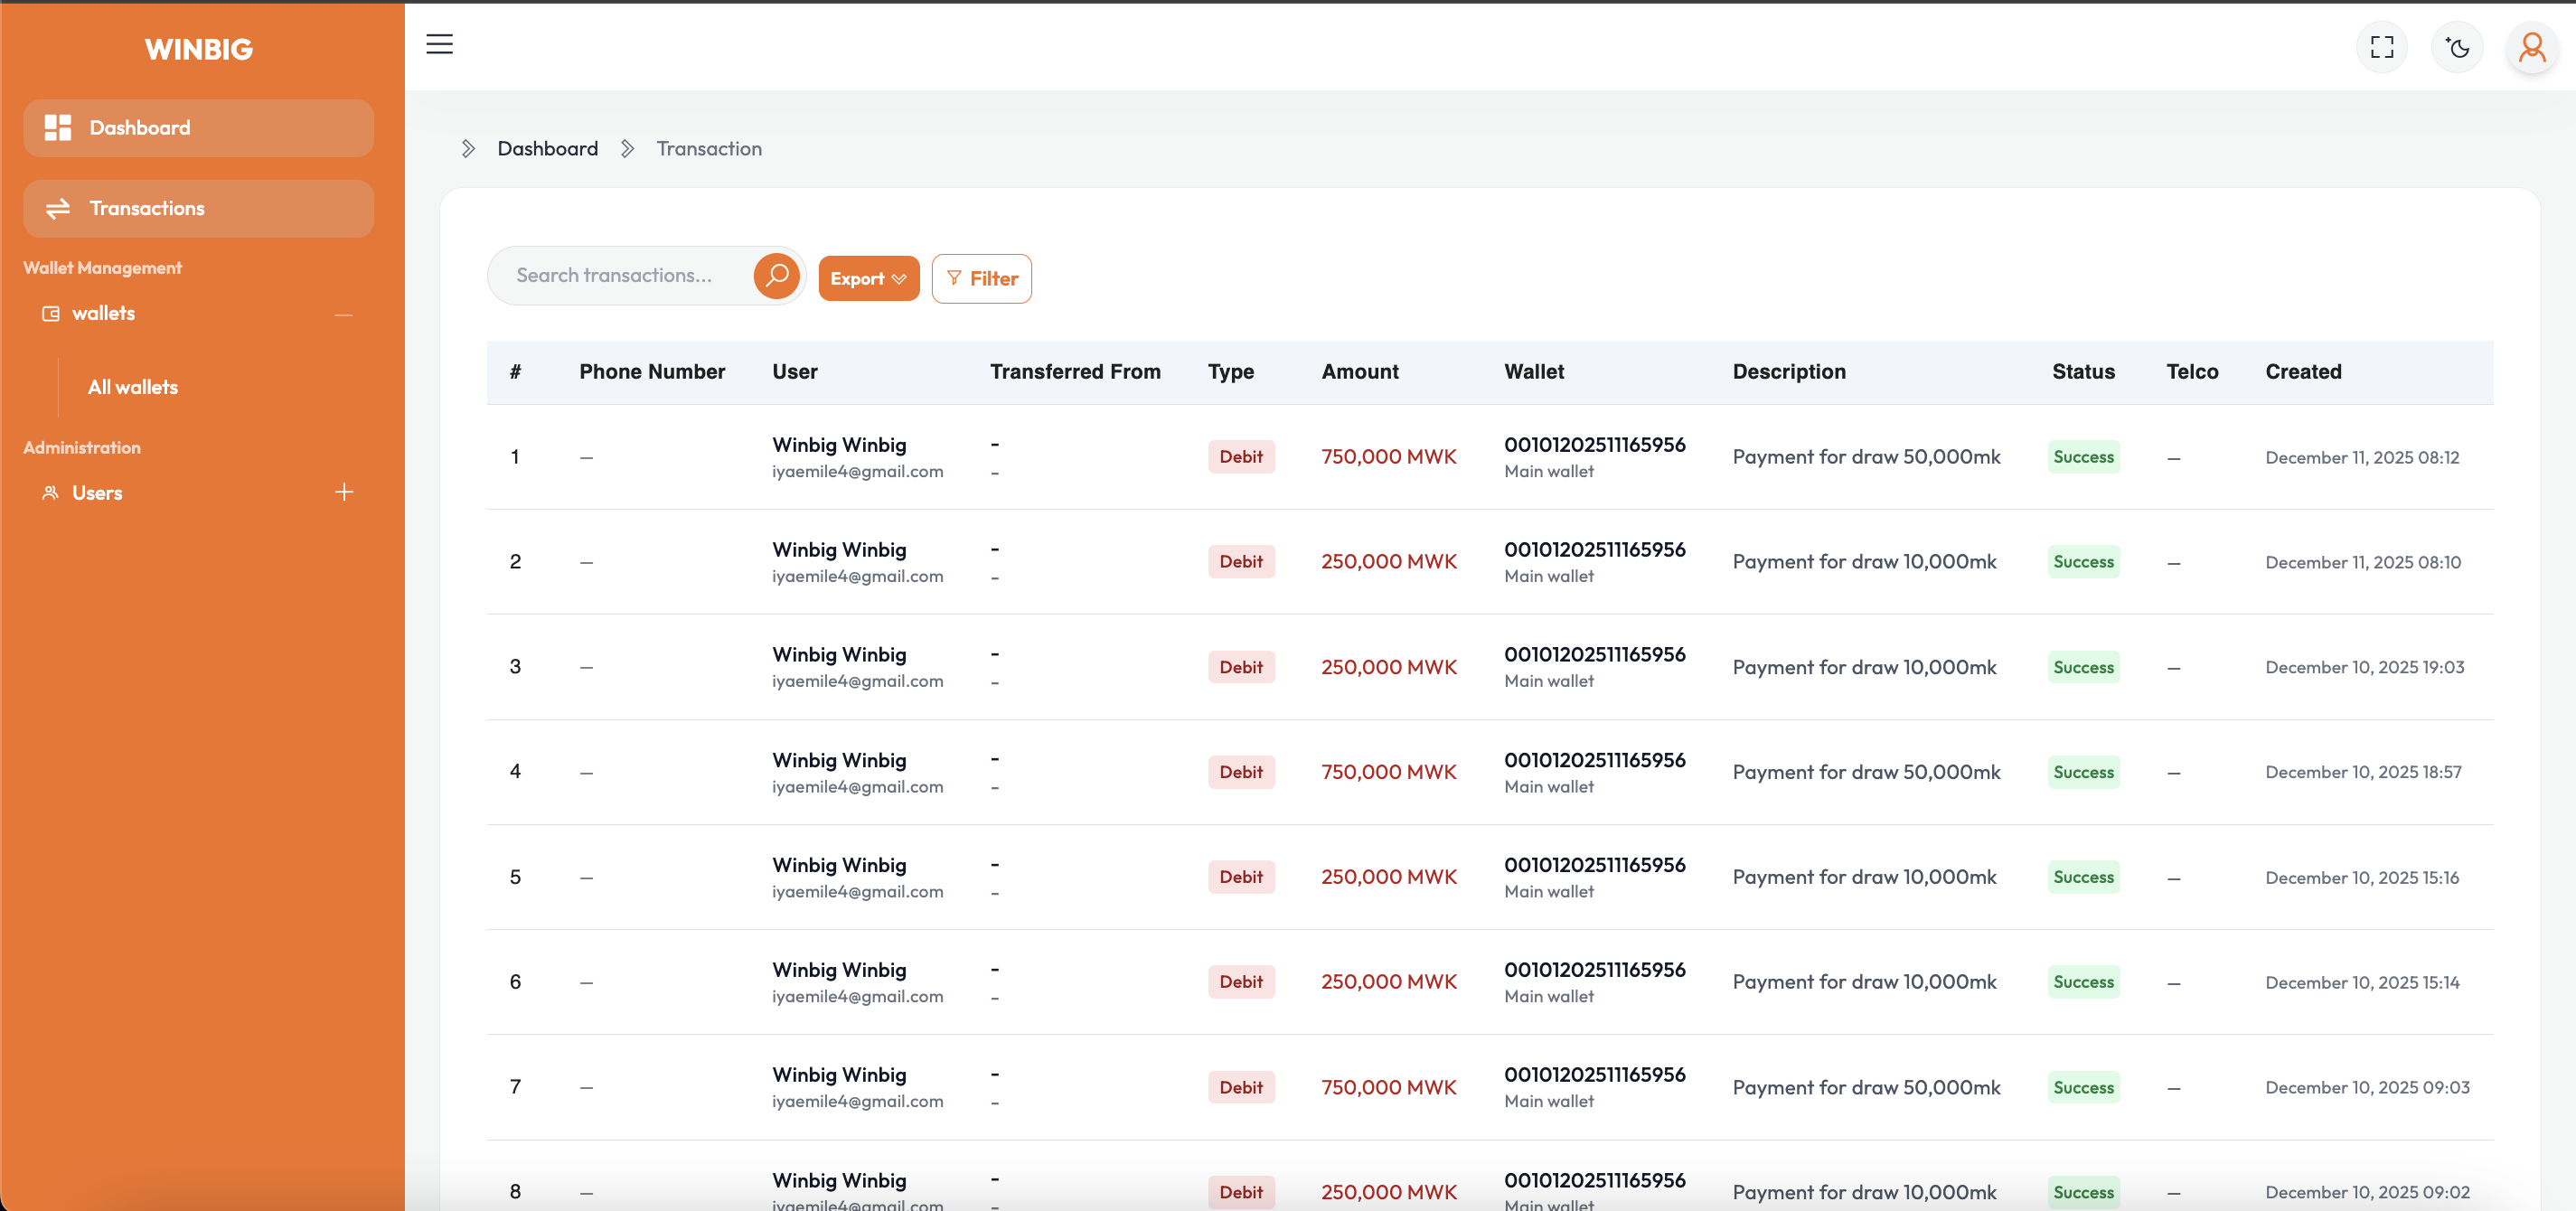Collapse the wallets section with the minus icon
2576x1211 pixels.
344,315
